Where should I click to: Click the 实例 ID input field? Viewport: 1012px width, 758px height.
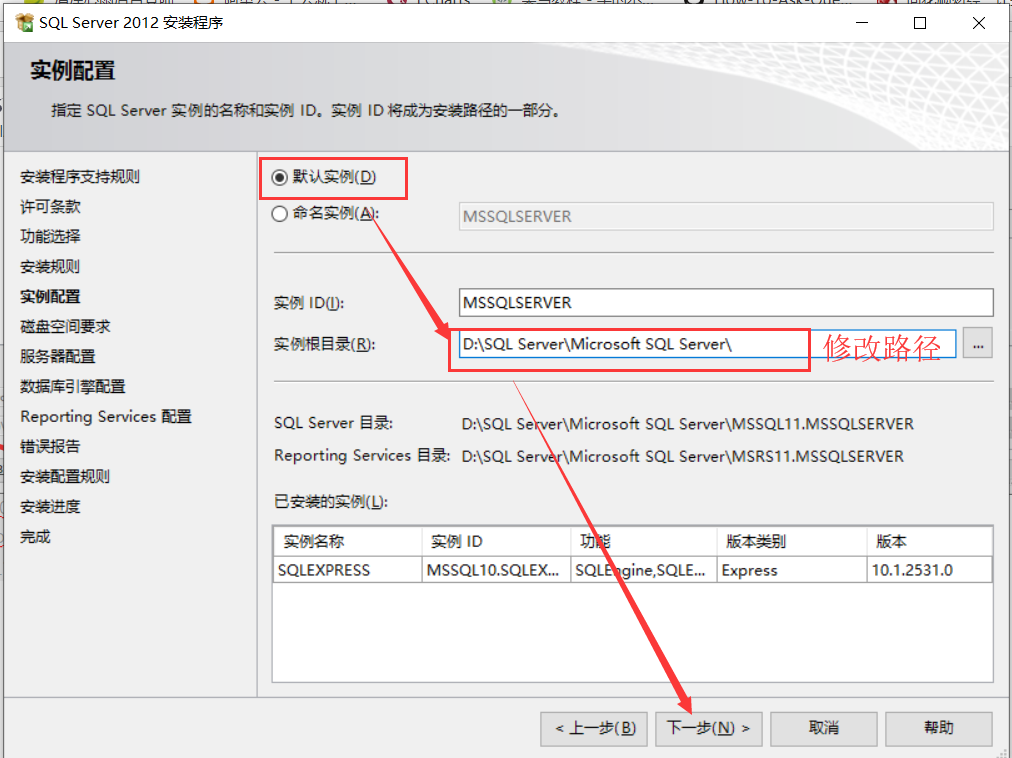(x=726, y=303)
